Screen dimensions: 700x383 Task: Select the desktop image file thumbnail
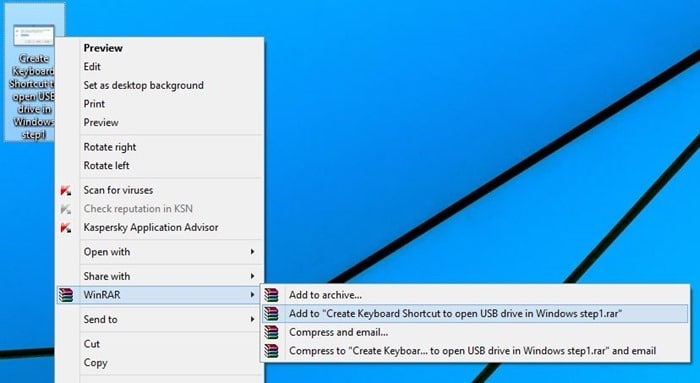[34, 35]
